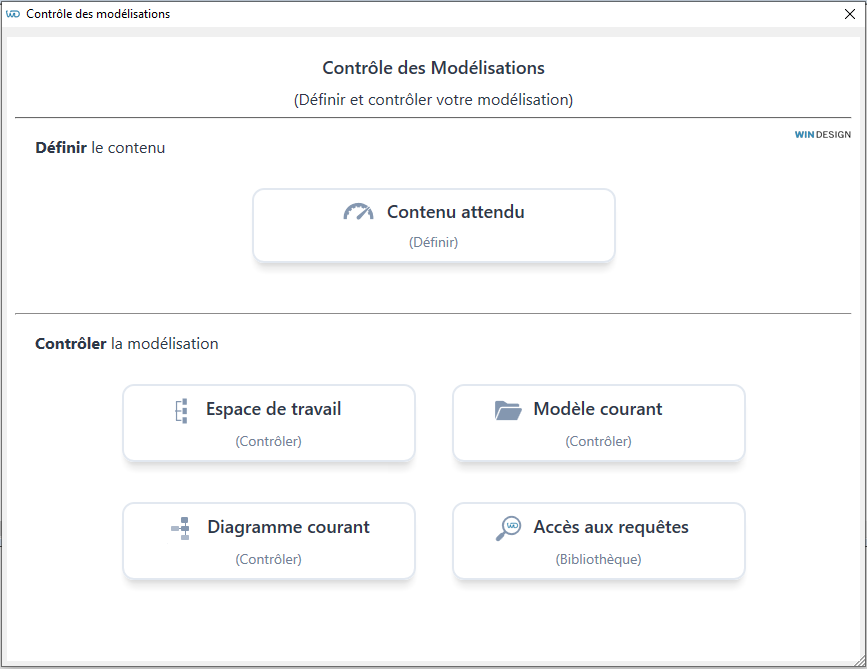Close the Contrôle des modélisations window

(850, 14)
